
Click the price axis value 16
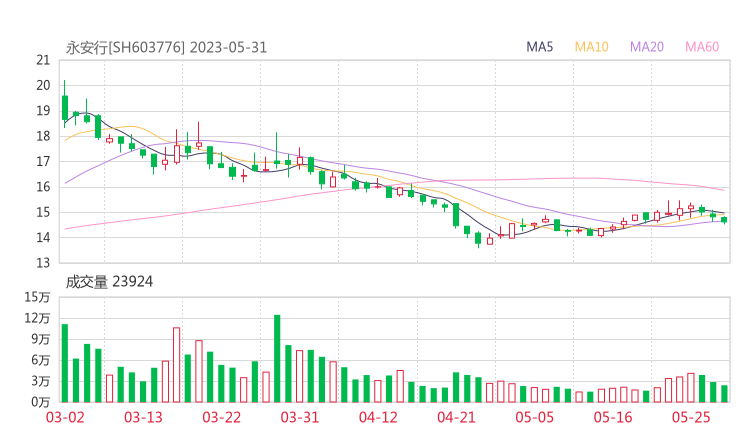pos(43,187)
